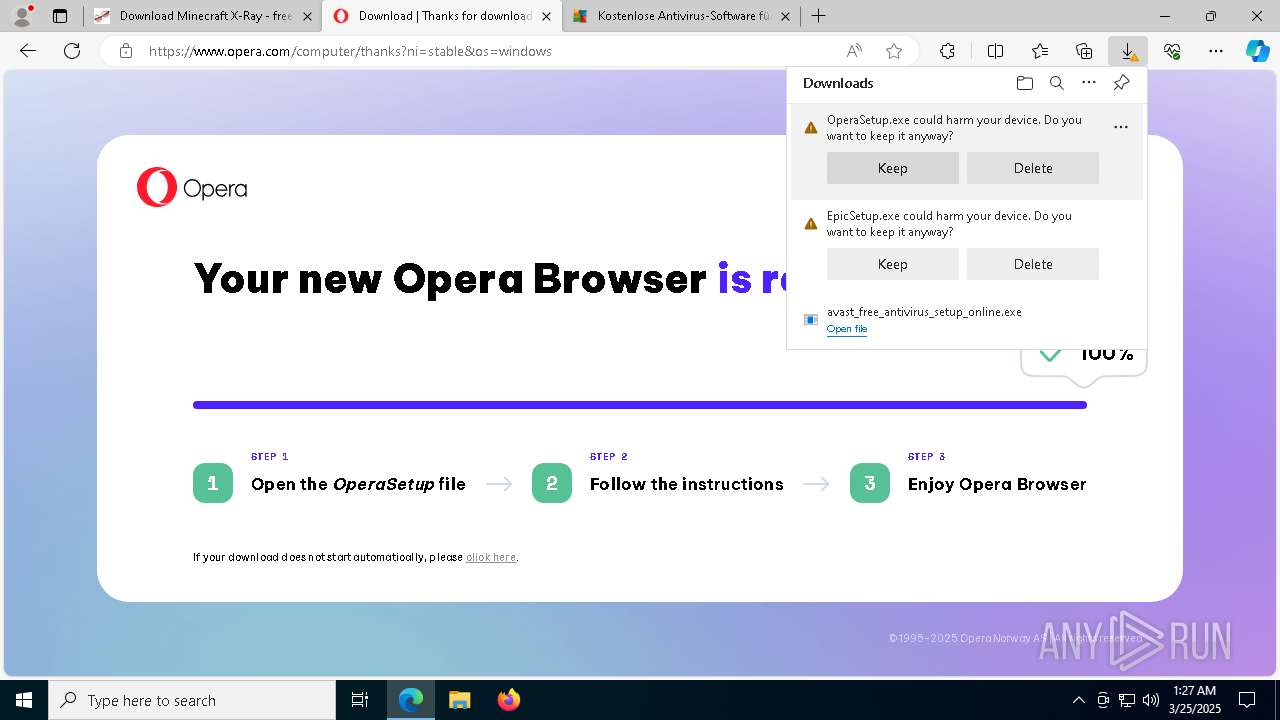
Task: Open Microsoft Edge from the taskbar
Action: click(x=411, y=700)
